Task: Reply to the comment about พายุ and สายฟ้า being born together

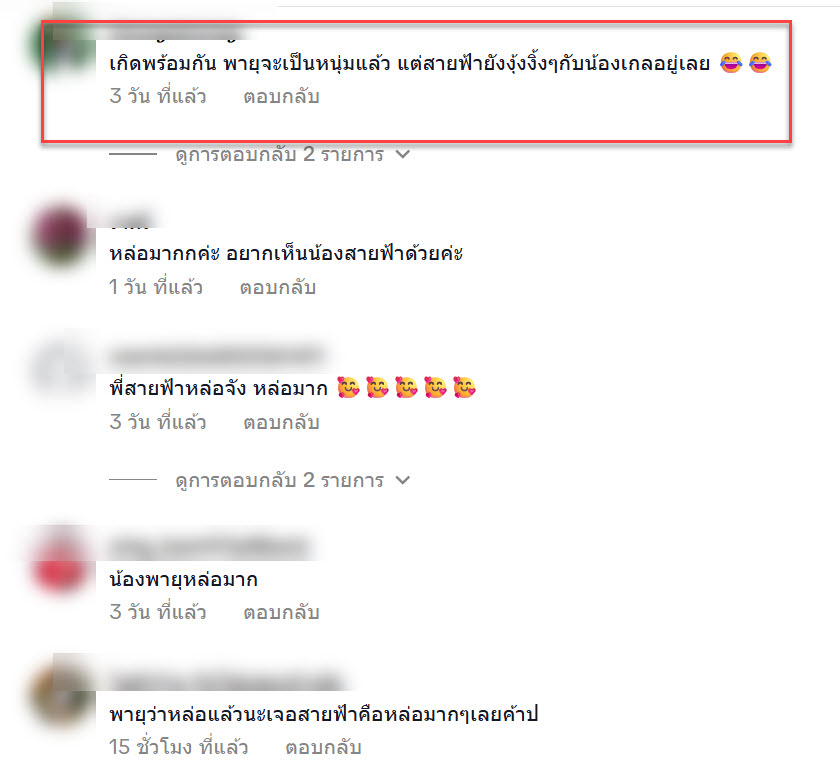Action: [281, 97]
